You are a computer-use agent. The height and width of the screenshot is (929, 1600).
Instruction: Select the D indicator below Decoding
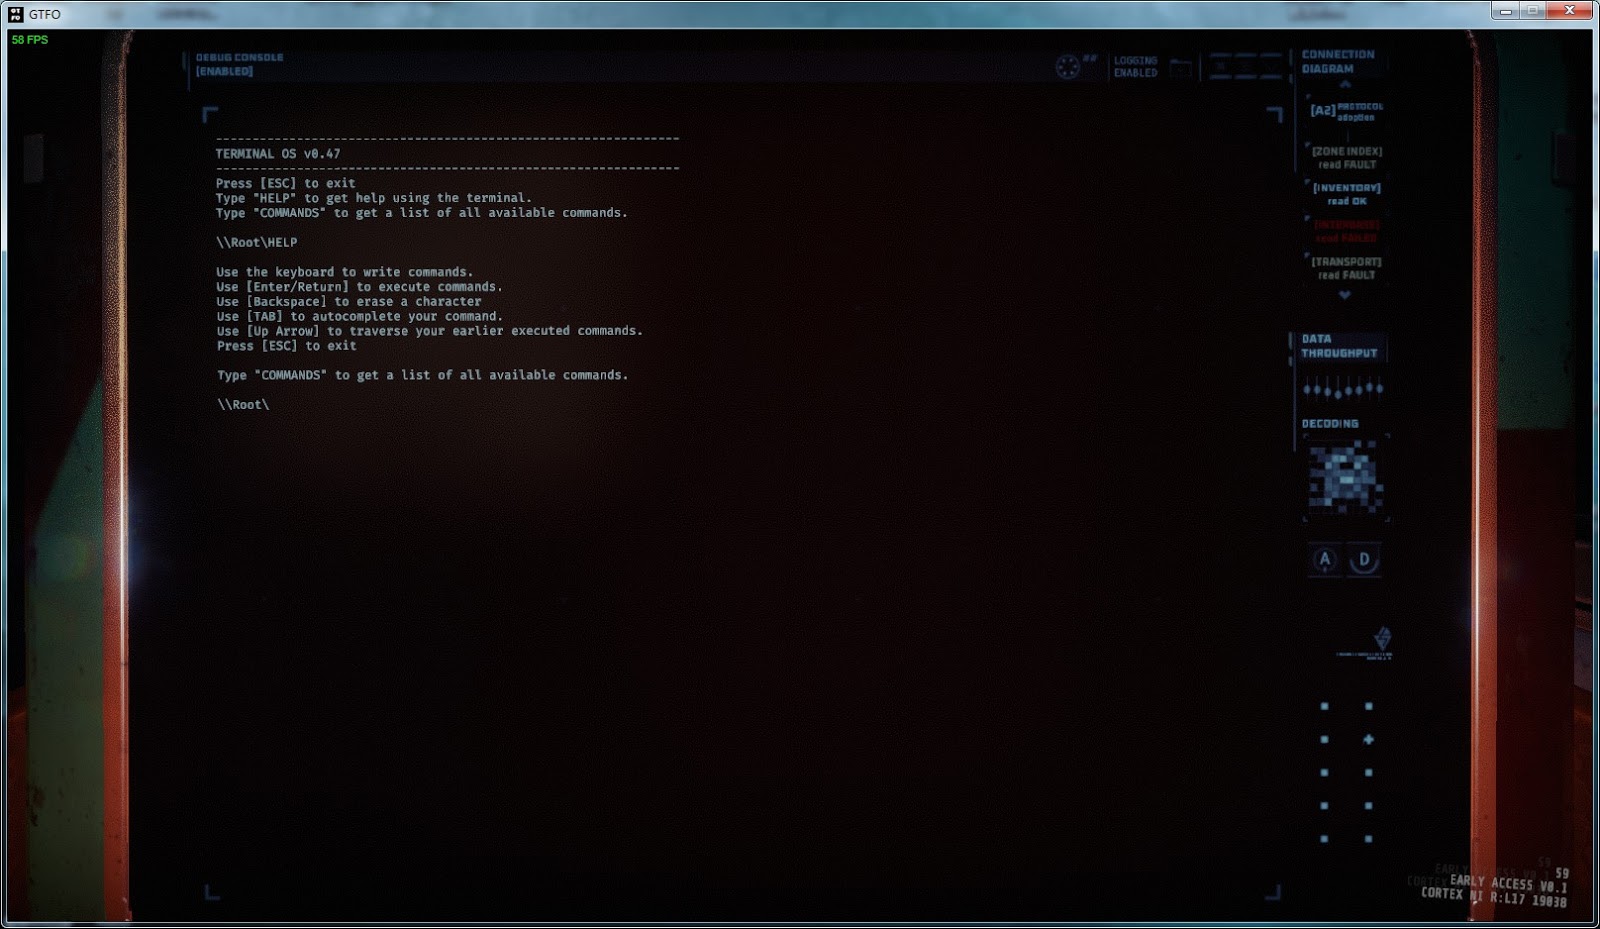coord(1364,560)
